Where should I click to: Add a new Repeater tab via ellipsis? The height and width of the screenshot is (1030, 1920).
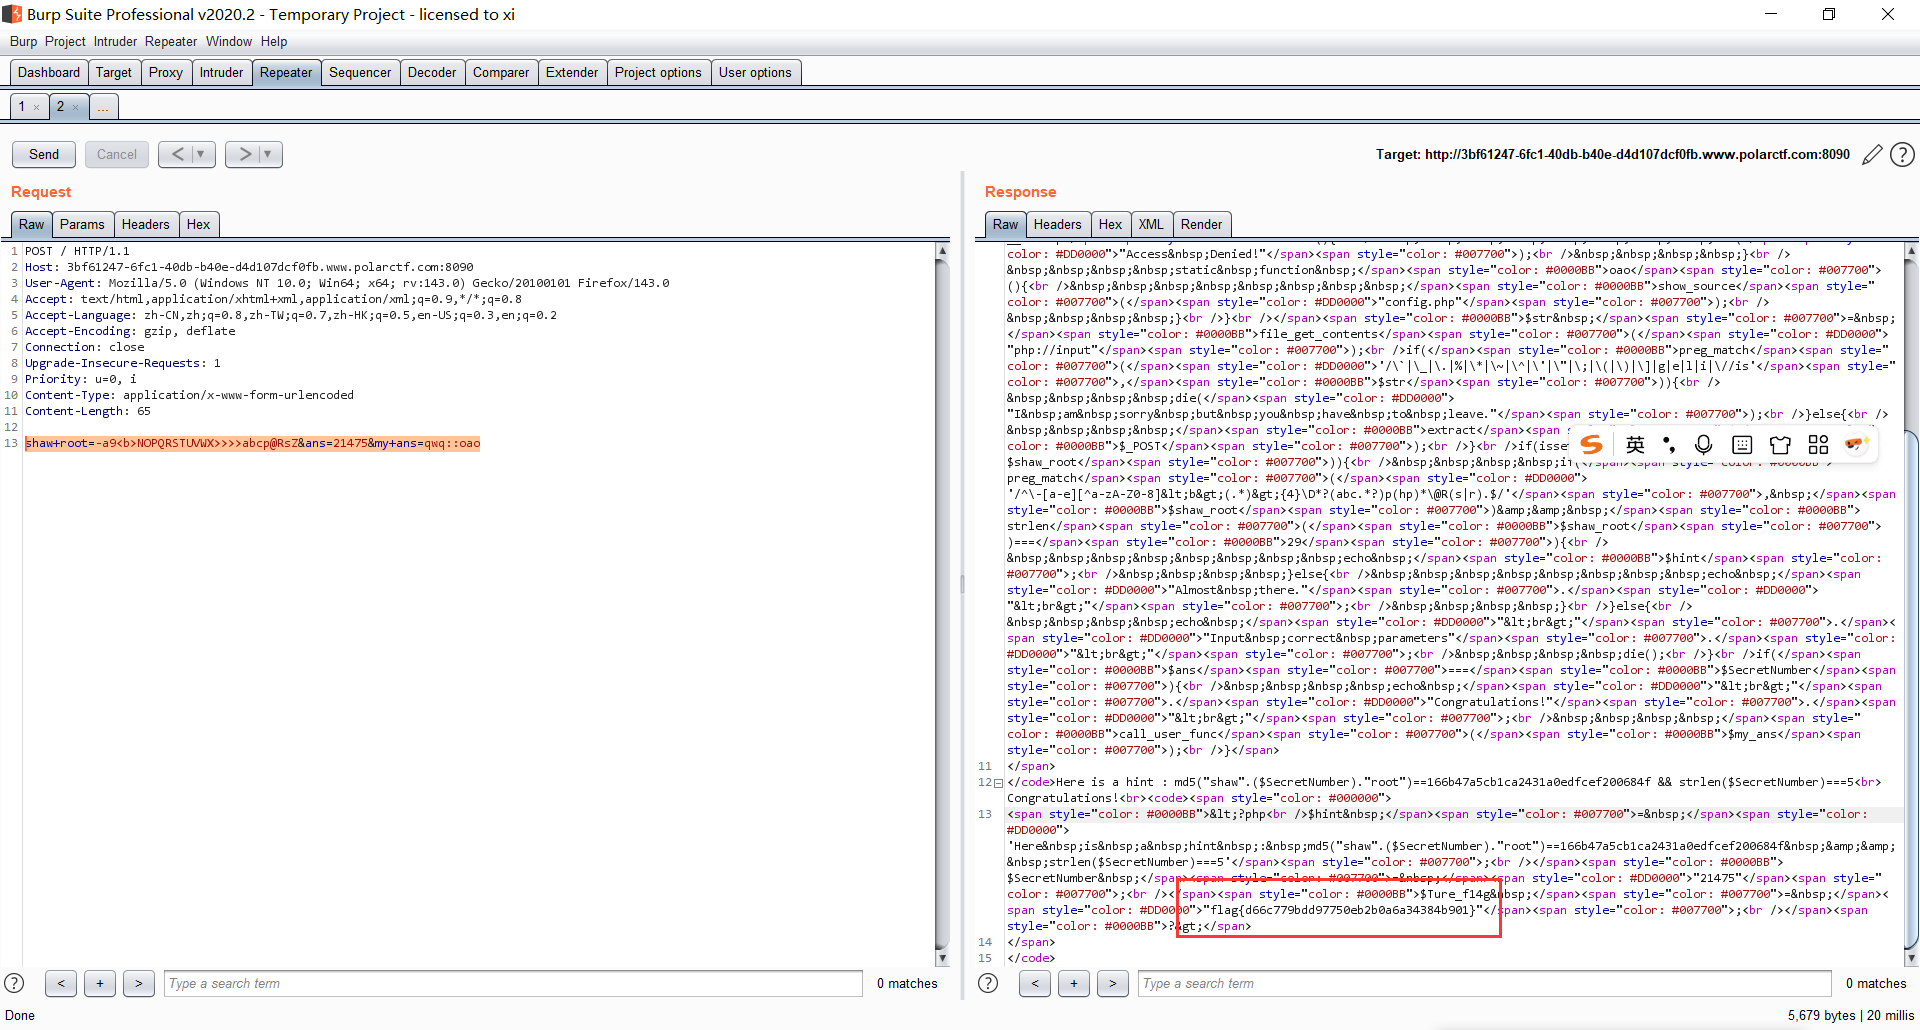tap(103, 107)
